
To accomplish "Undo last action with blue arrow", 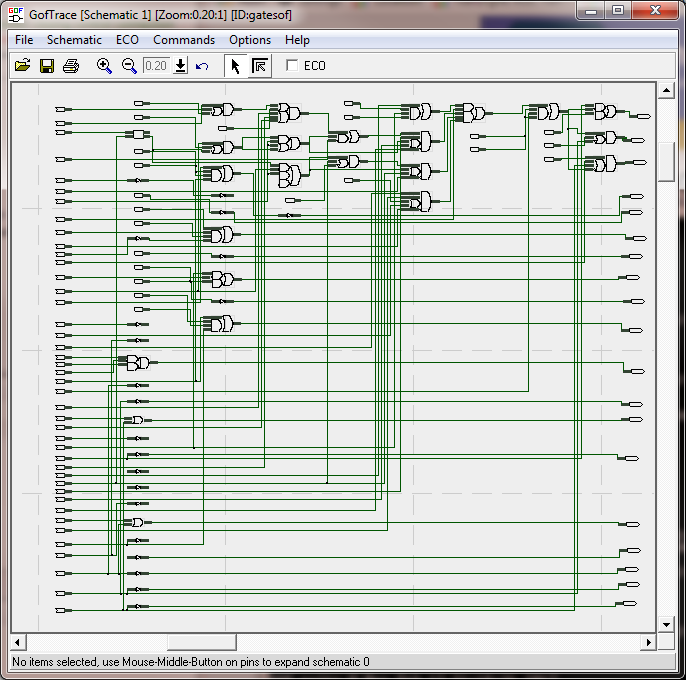I will 202,66.
